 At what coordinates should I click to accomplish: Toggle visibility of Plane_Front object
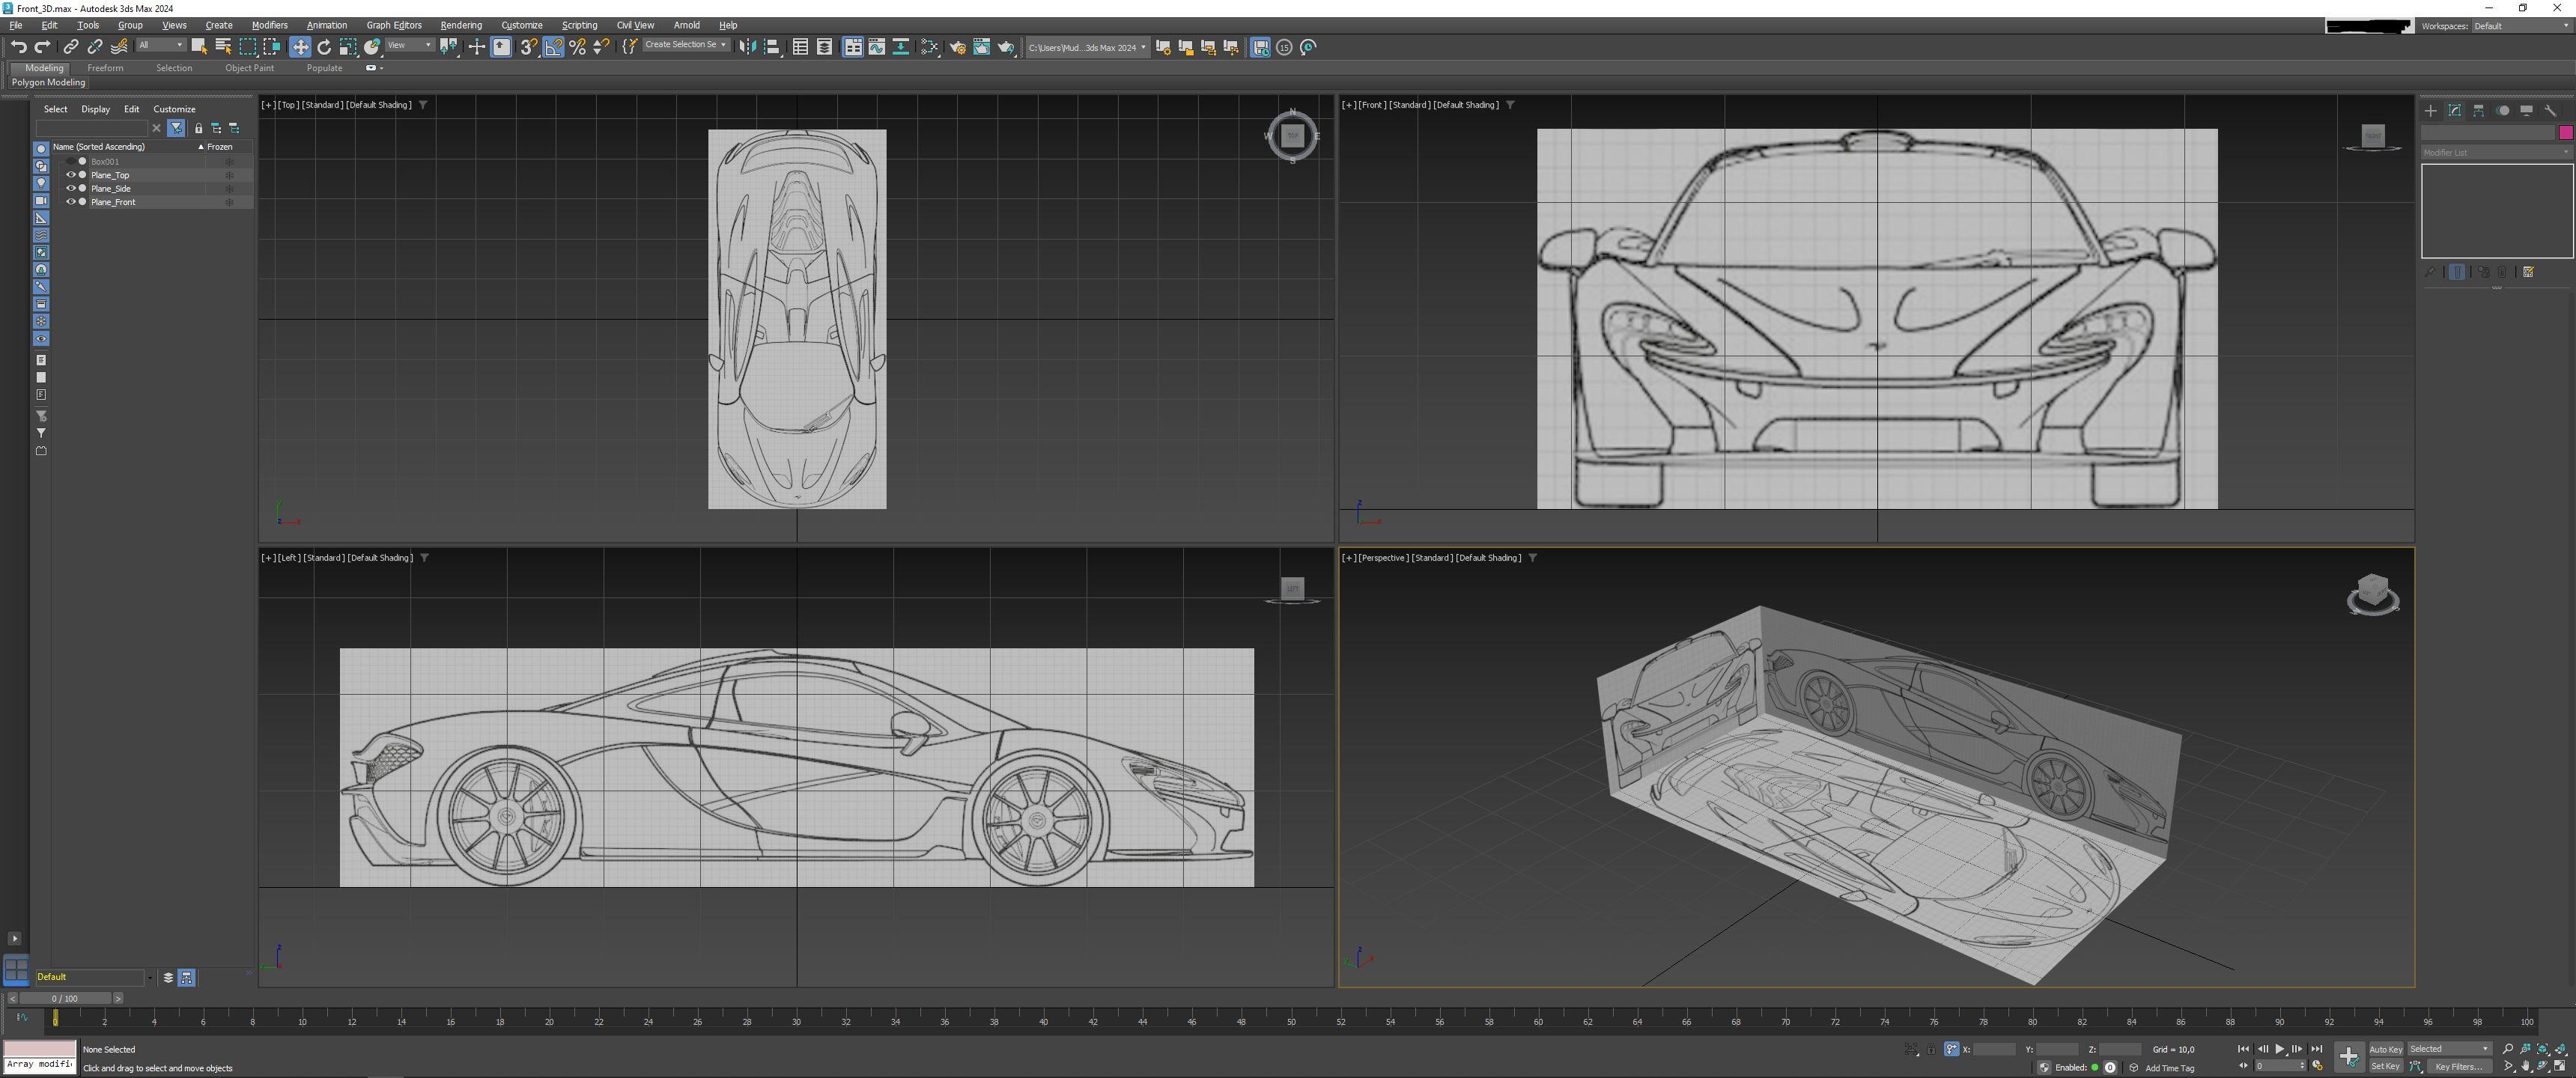click(x=71, y=202)
